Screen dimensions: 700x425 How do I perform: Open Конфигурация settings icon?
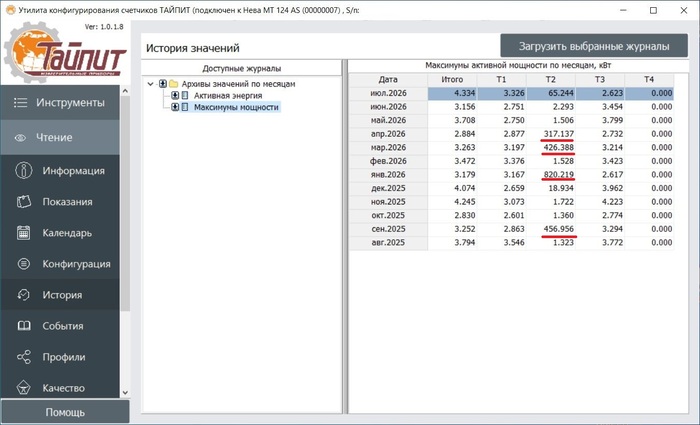(x=24, y=264)
